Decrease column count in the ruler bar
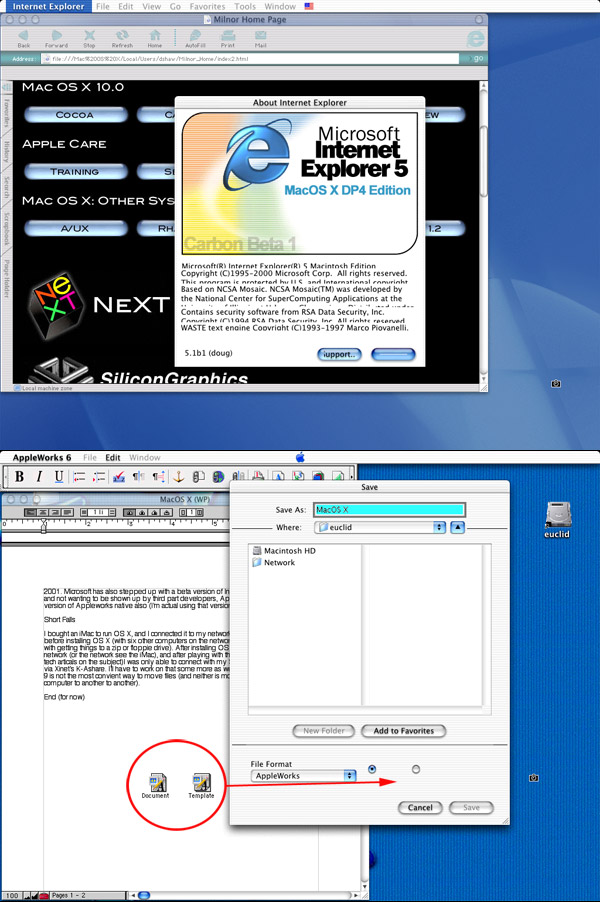Screen dimensions: 600x902 (184, 512)
